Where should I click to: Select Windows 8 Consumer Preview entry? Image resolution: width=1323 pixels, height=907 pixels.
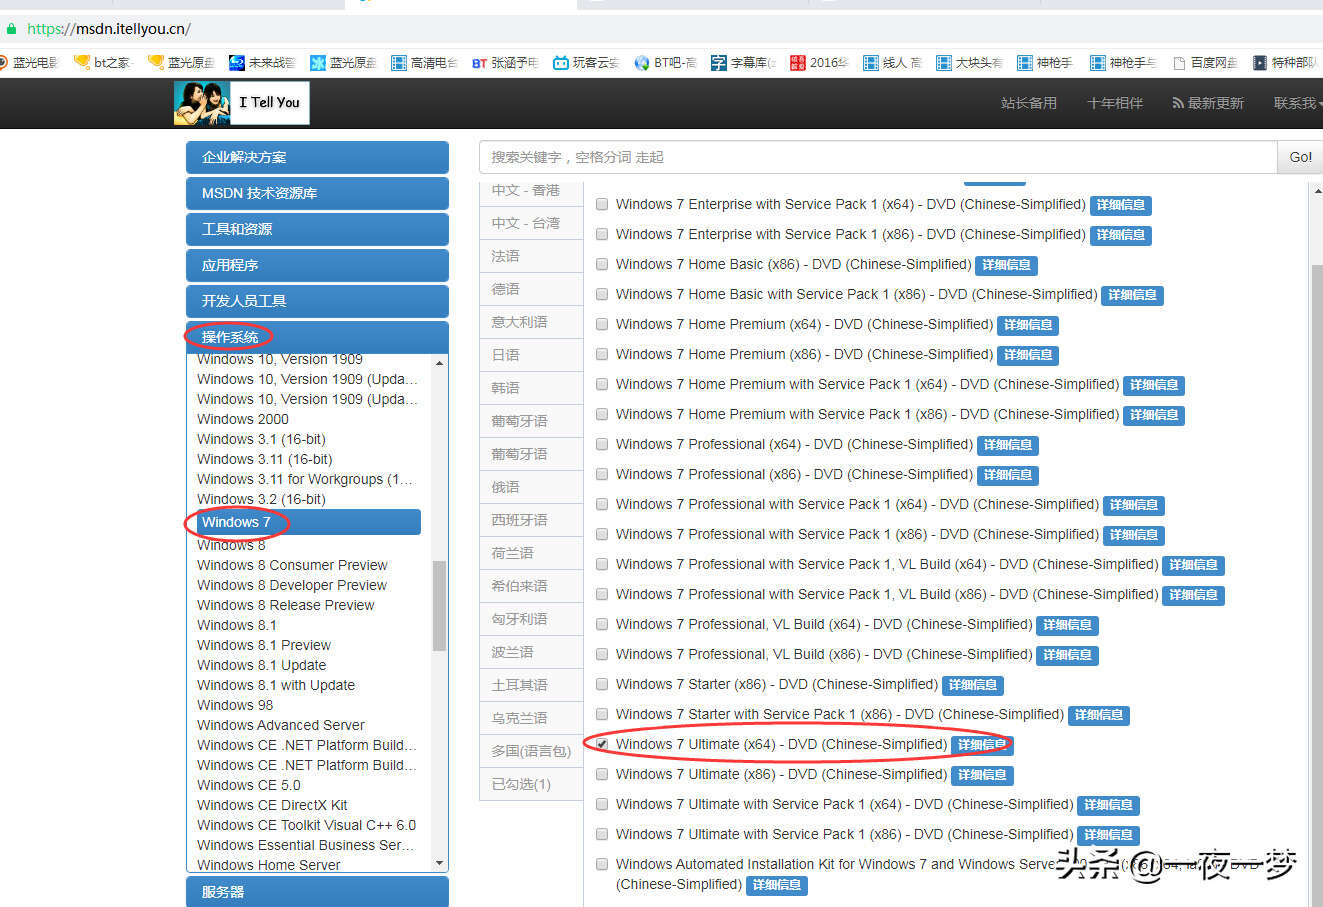[292, 565]
